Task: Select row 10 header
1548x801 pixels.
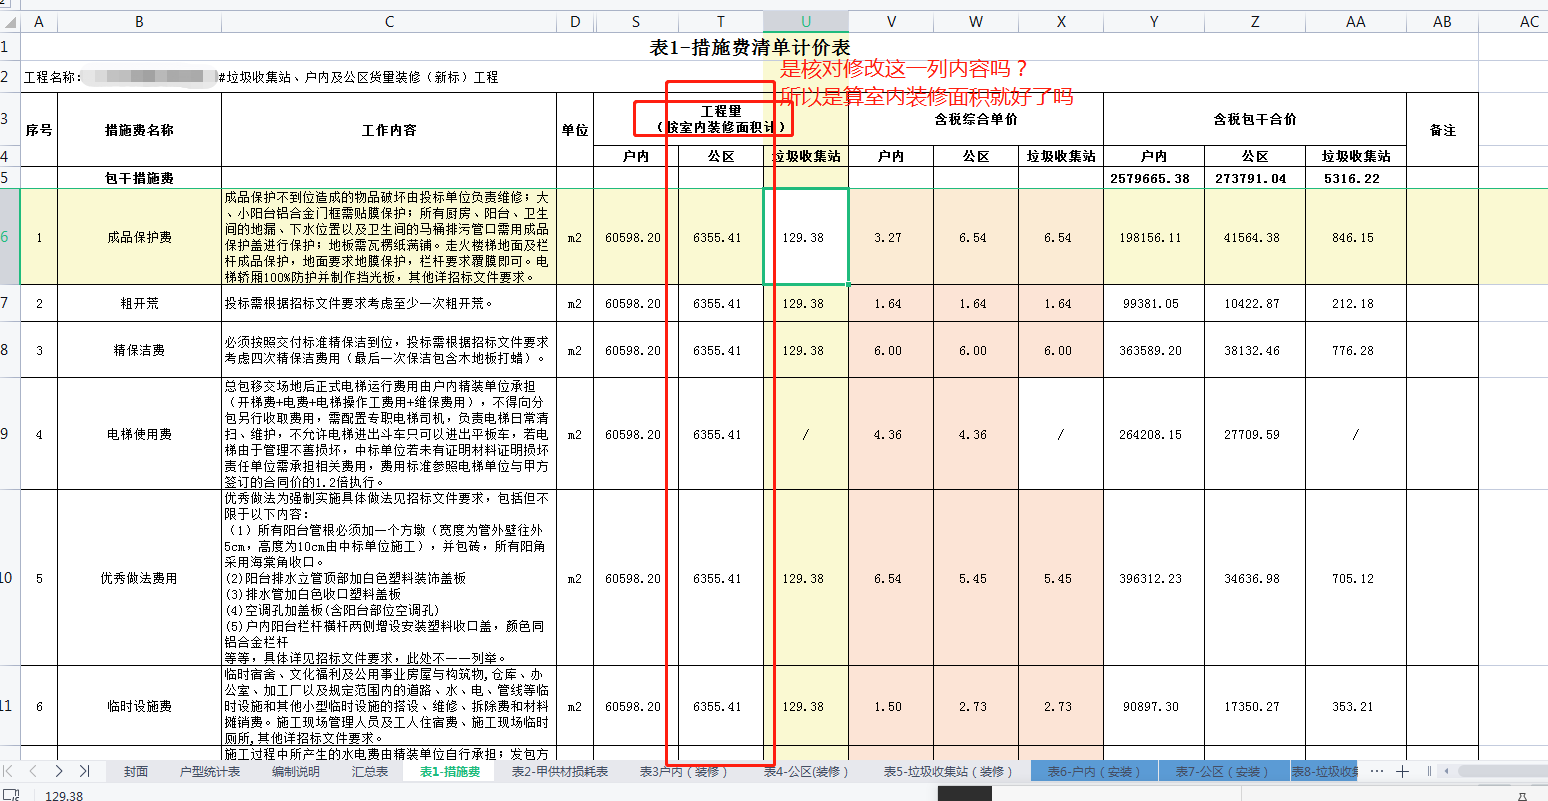Action: (10, 578)
